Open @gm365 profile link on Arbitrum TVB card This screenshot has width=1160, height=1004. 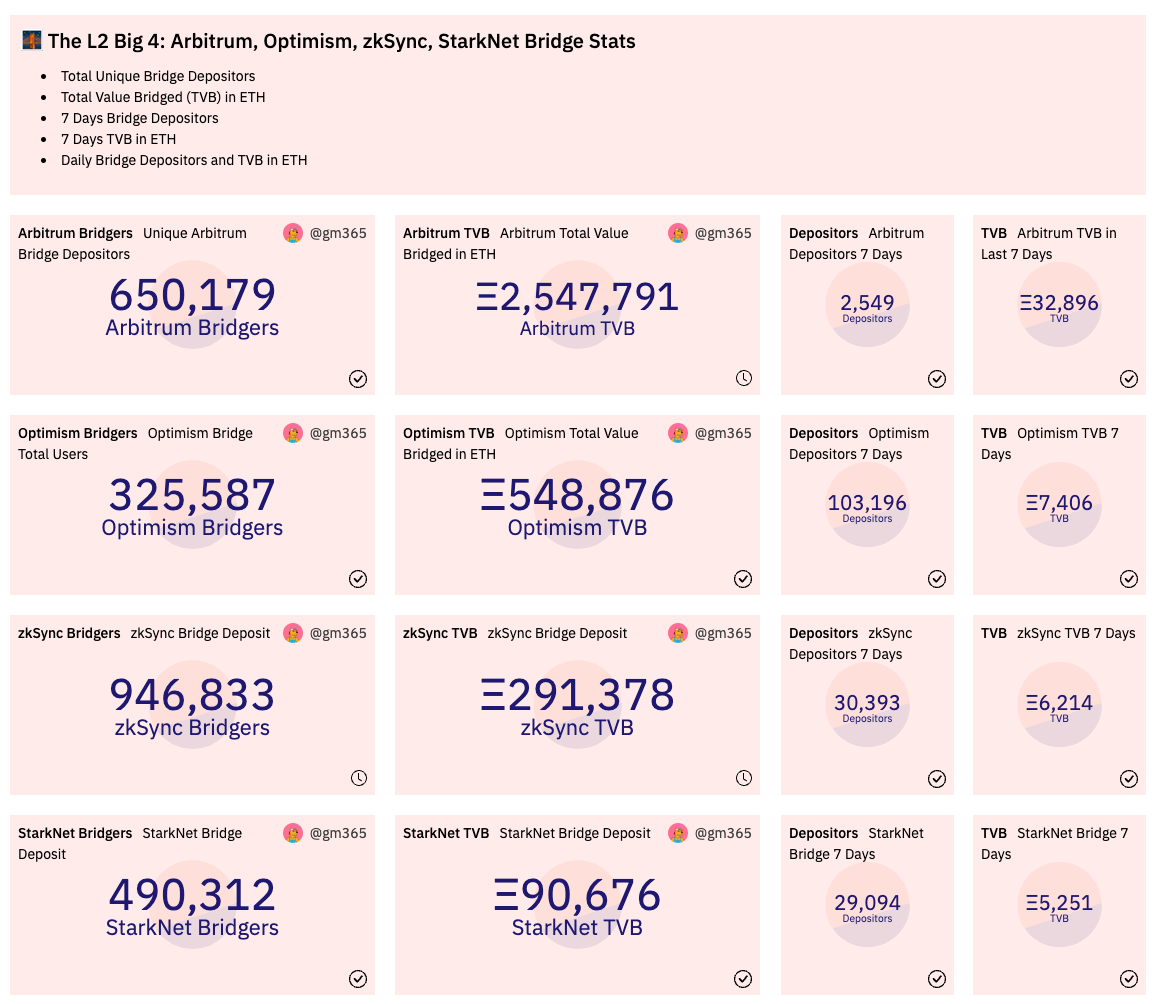[x=723, y=233]
